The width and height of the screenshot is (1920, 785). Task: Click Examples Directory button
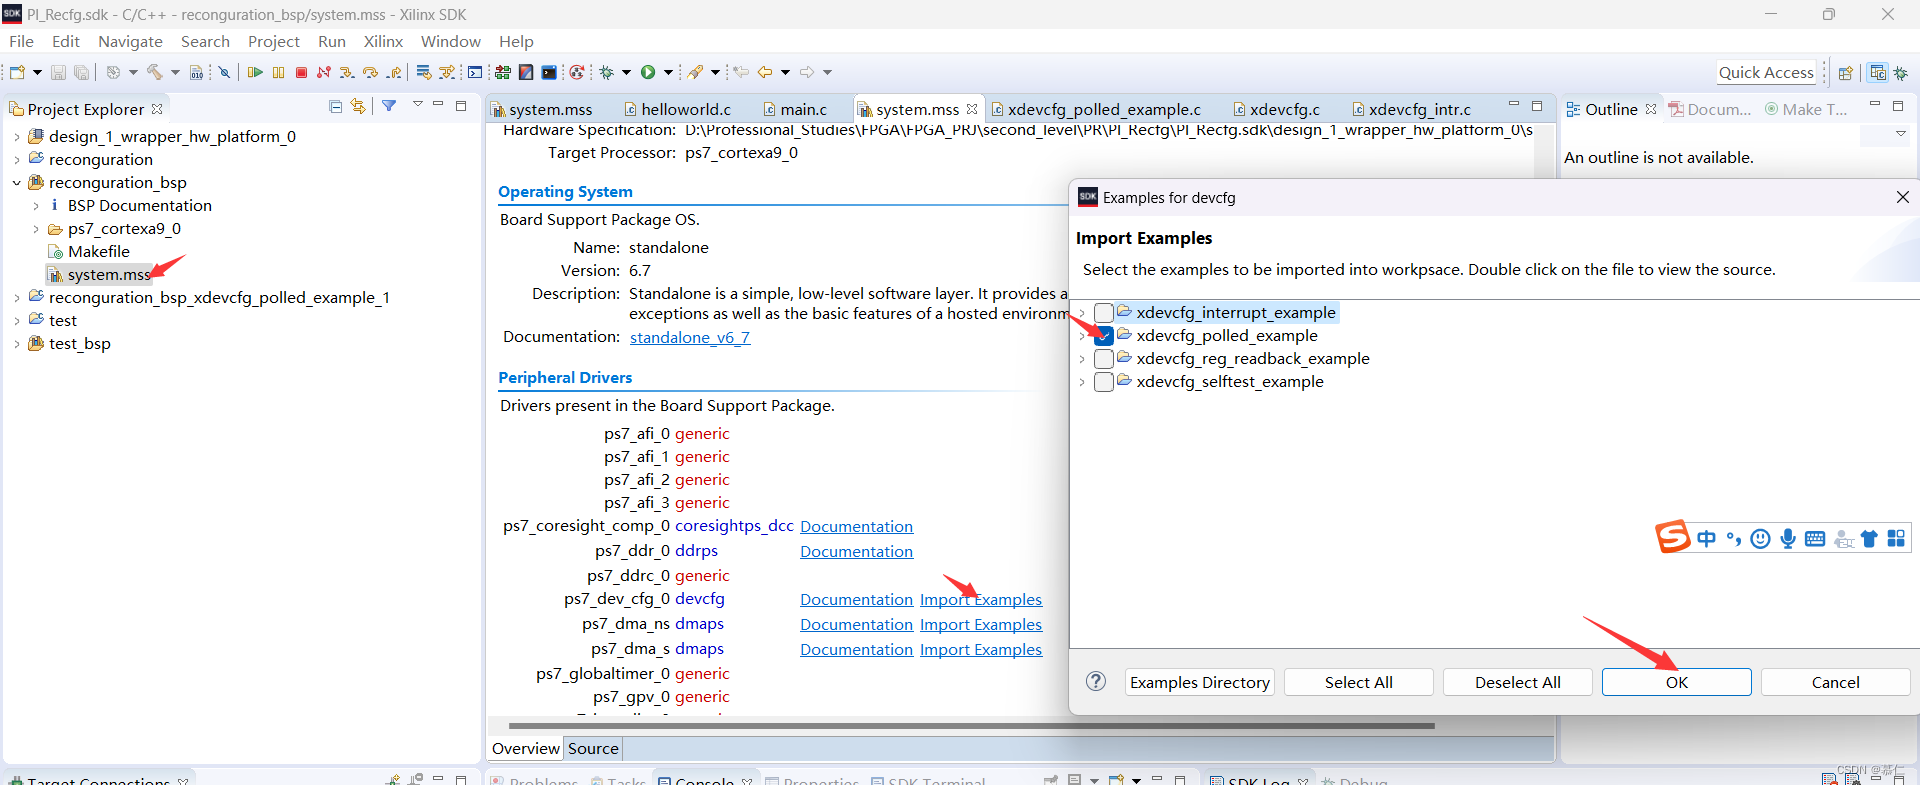point(1199,682)
